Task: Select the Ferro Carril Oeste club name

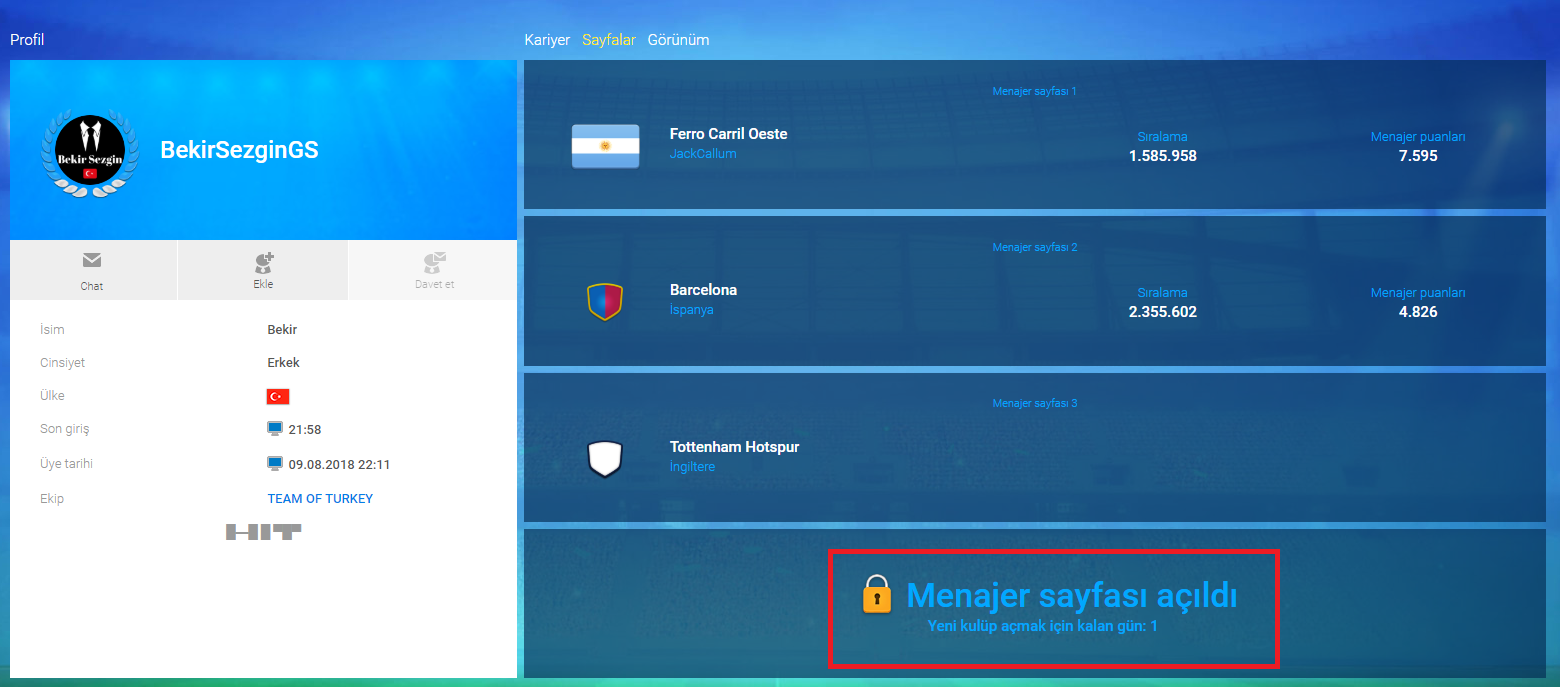Action: click(x=729, y=134)
